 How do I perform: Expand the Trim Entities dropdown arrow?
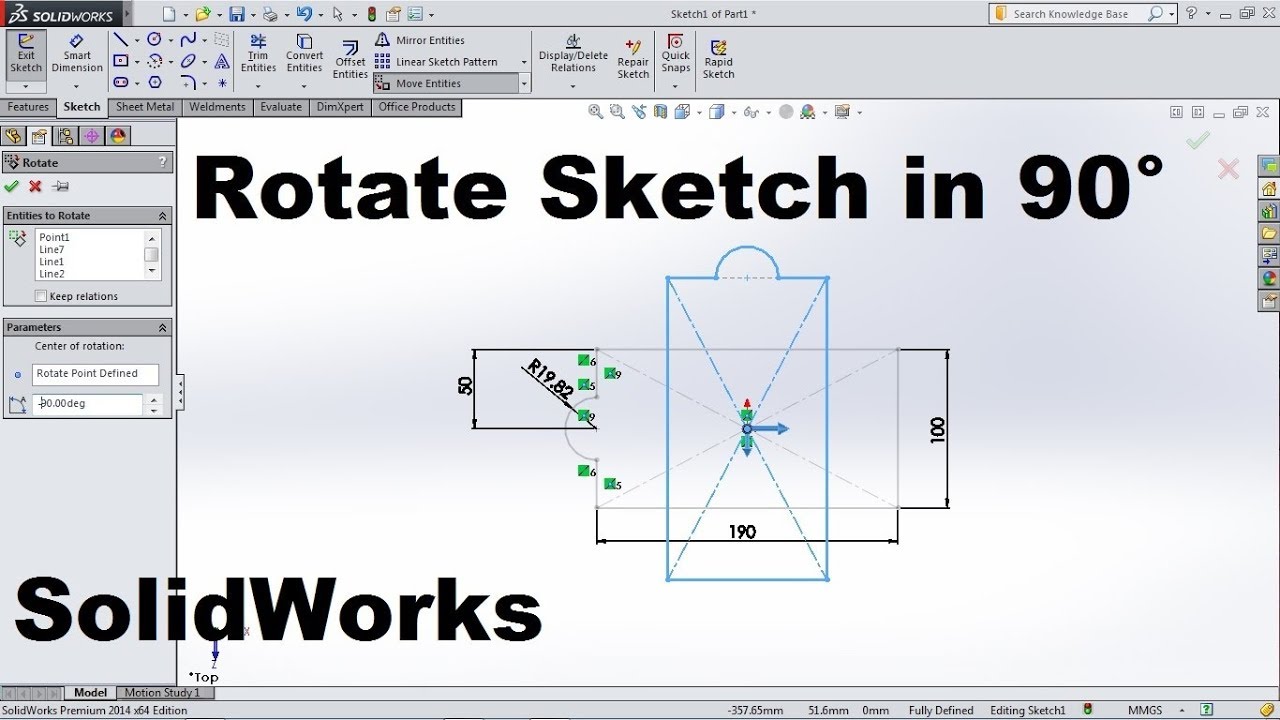(x=258, y=86)
